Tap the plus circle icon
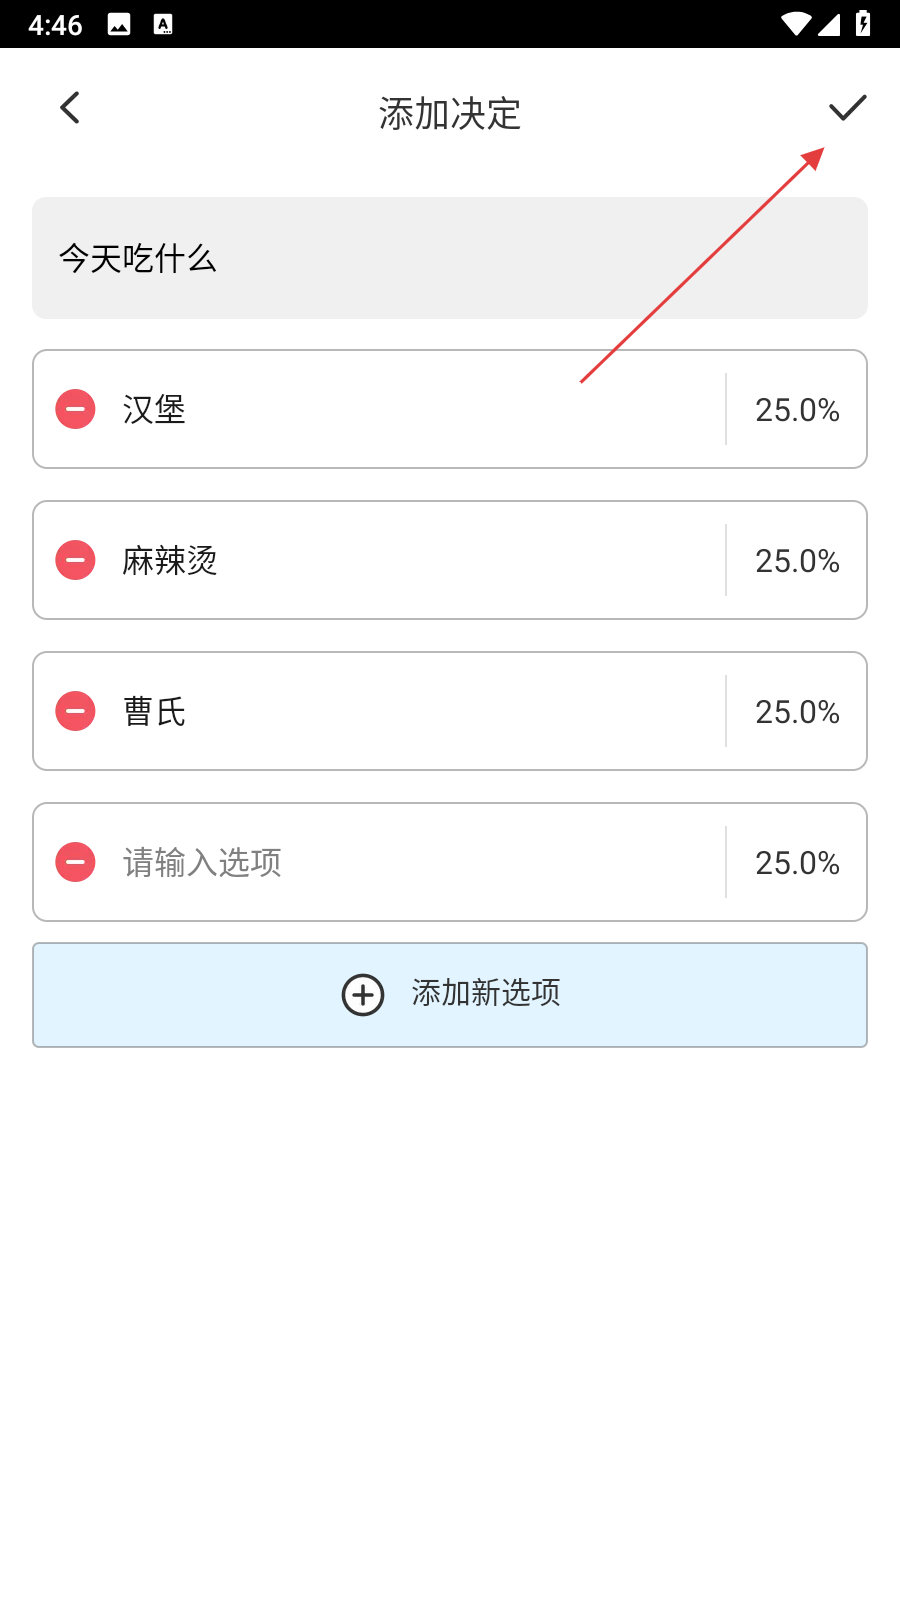This screenshot has height=1600, width=900. tap(363, 995)
